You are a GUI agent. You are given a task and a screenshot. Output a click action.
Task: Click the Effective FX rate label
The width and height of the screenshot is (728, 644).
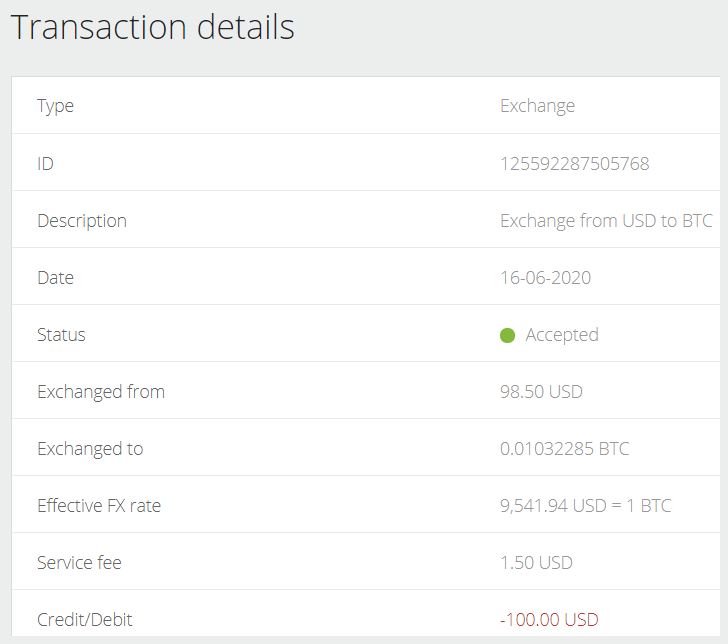pyautogui.click(x=99, y=506)
